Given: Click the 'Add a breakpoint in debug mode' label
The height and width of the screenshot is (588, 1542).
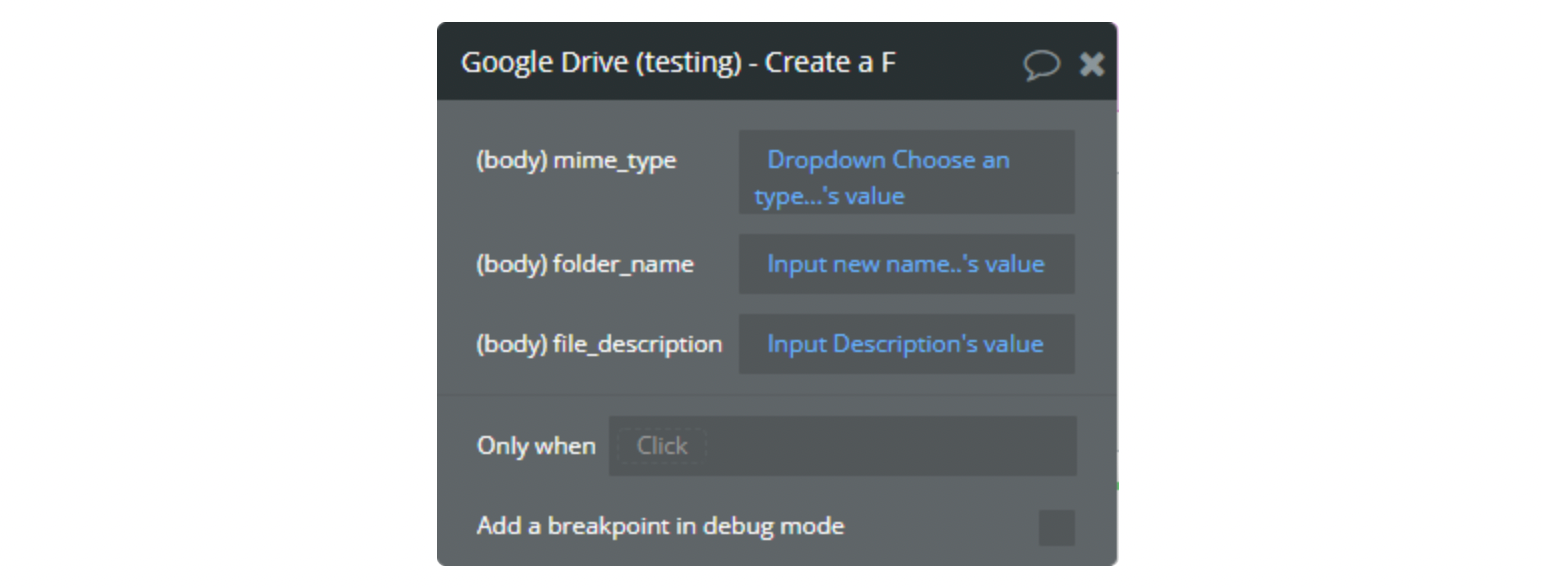Looking at the screenshot, I should coord(660,526).
